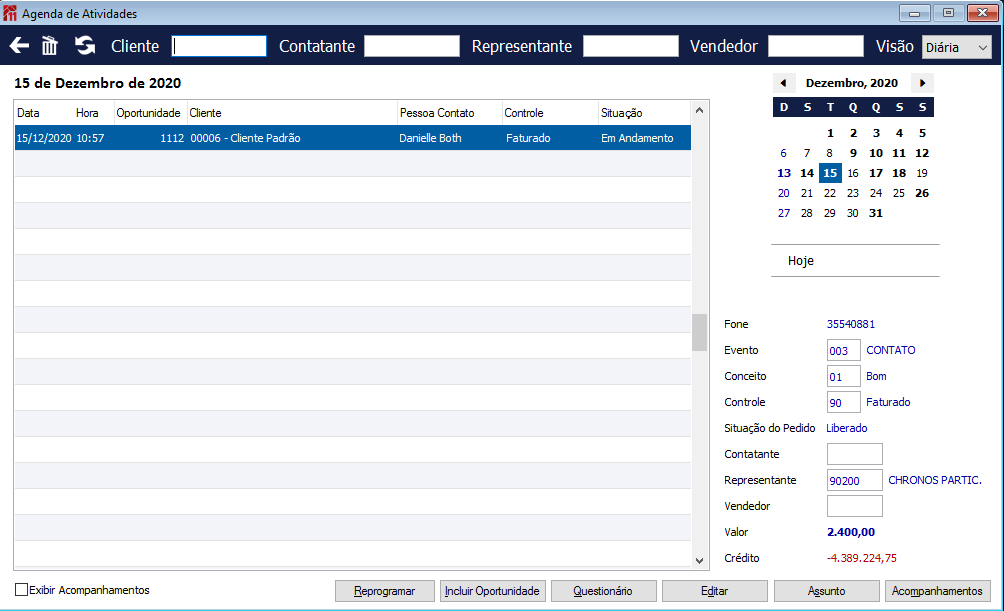Click the phone number 35540881
This screenshot has height=611, width=1004.
[x=850, y=324]
